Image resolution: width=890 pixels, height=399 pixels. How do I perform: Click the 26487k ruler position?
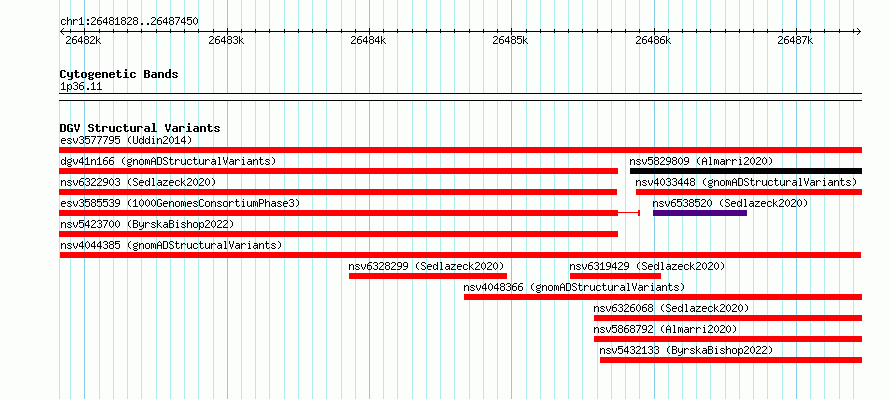point(795,40)
